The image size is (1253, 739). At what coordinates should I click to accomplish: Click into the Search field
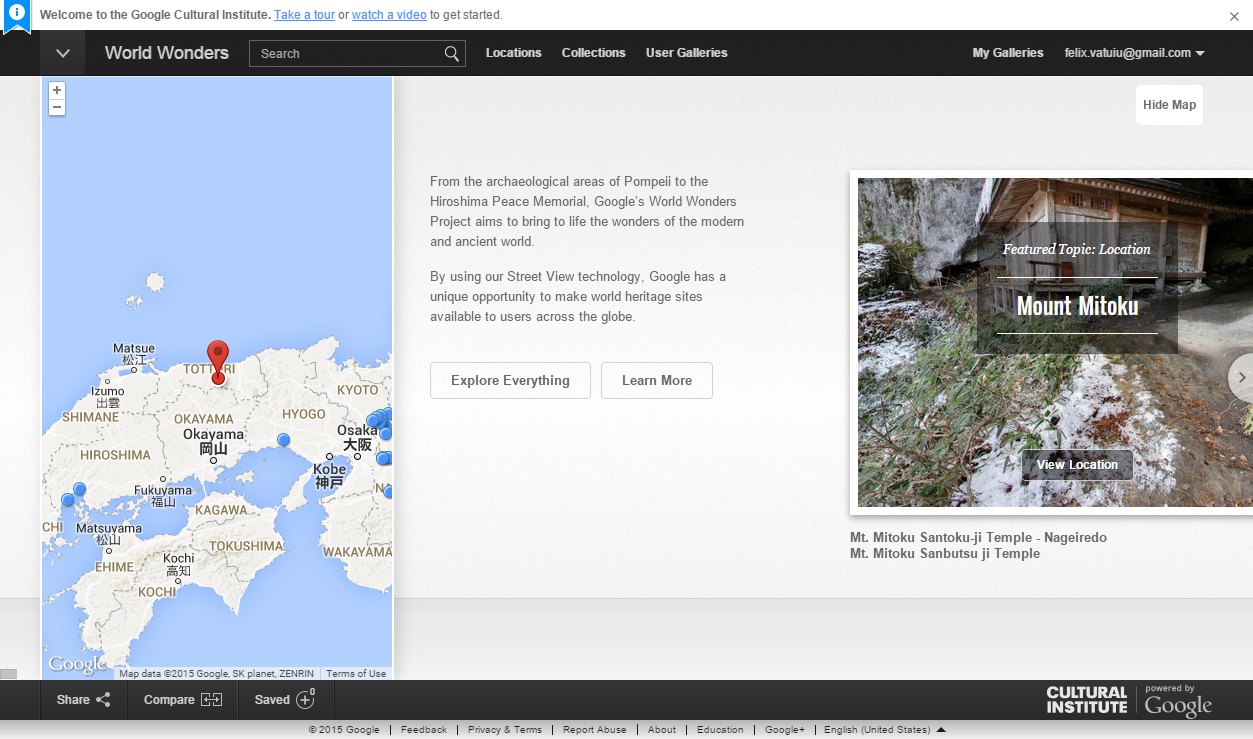pos(345,54)
